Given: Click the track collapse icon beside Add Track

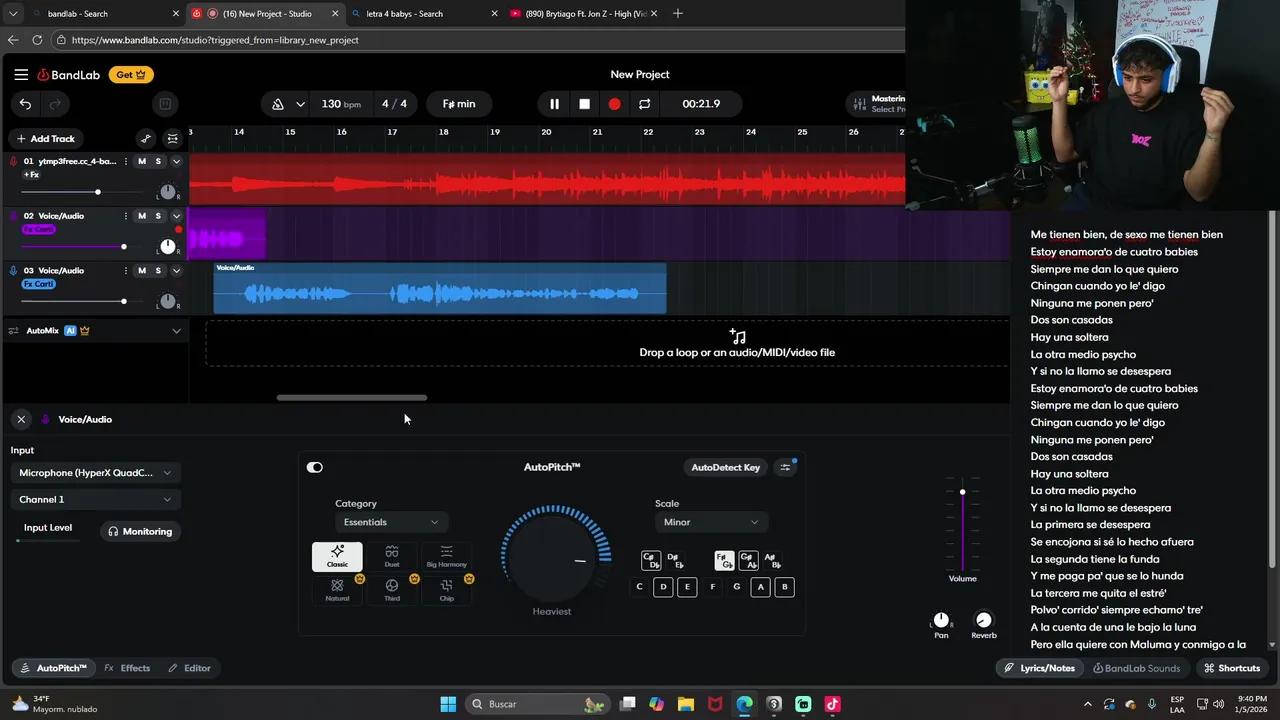Looking at the screenshot, I should point(172,139).
